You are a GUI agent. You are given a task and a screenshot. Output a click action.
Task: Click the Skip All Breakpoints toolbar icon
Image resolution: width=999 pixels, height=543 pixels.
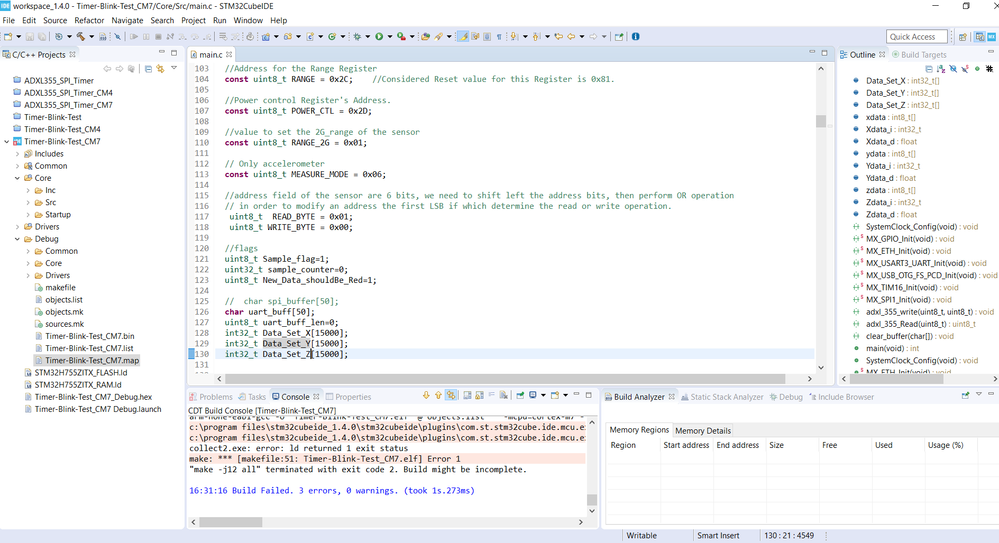[x=117, y=36]
